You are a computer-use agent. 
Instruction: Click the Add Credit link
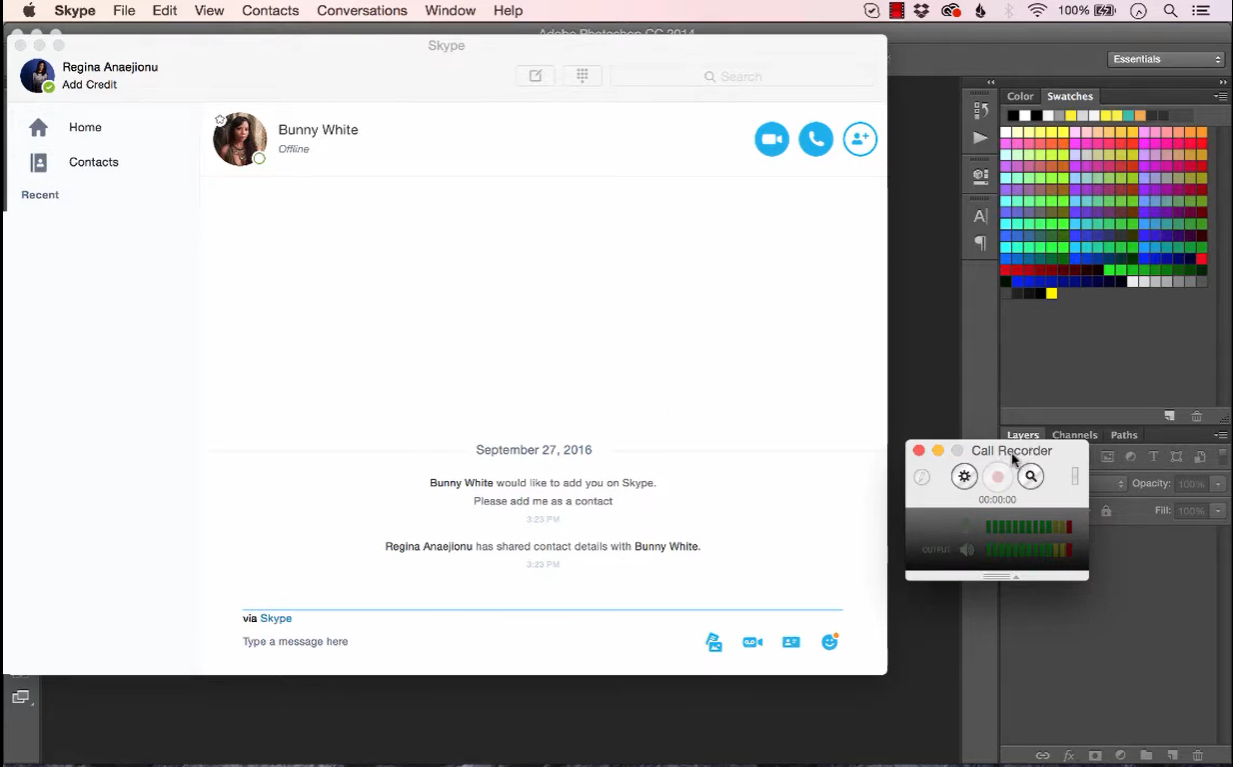(88, 85)
